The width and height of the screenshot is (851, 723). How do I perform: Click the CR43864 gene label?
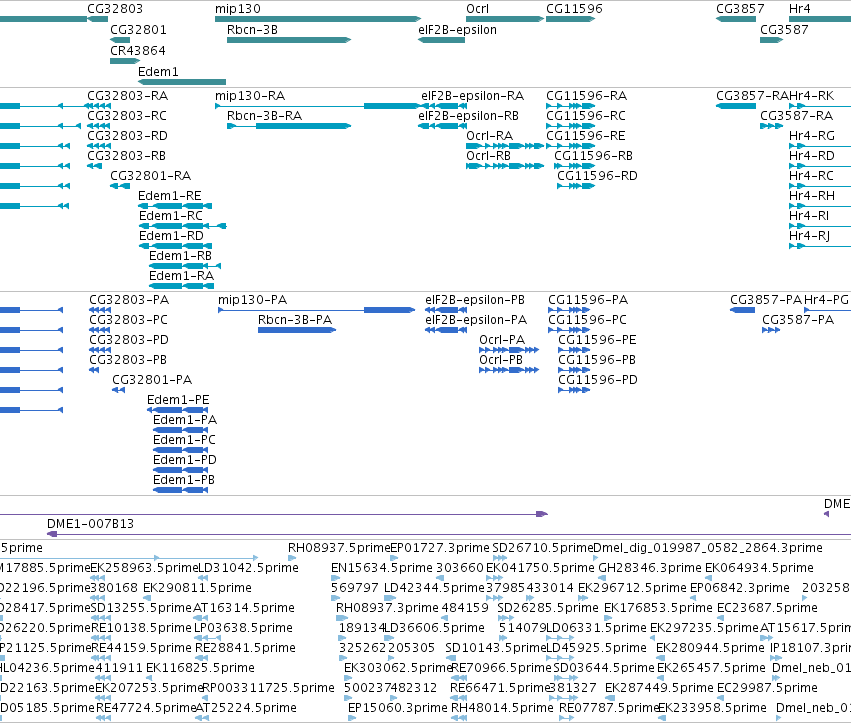click(138, 50)
